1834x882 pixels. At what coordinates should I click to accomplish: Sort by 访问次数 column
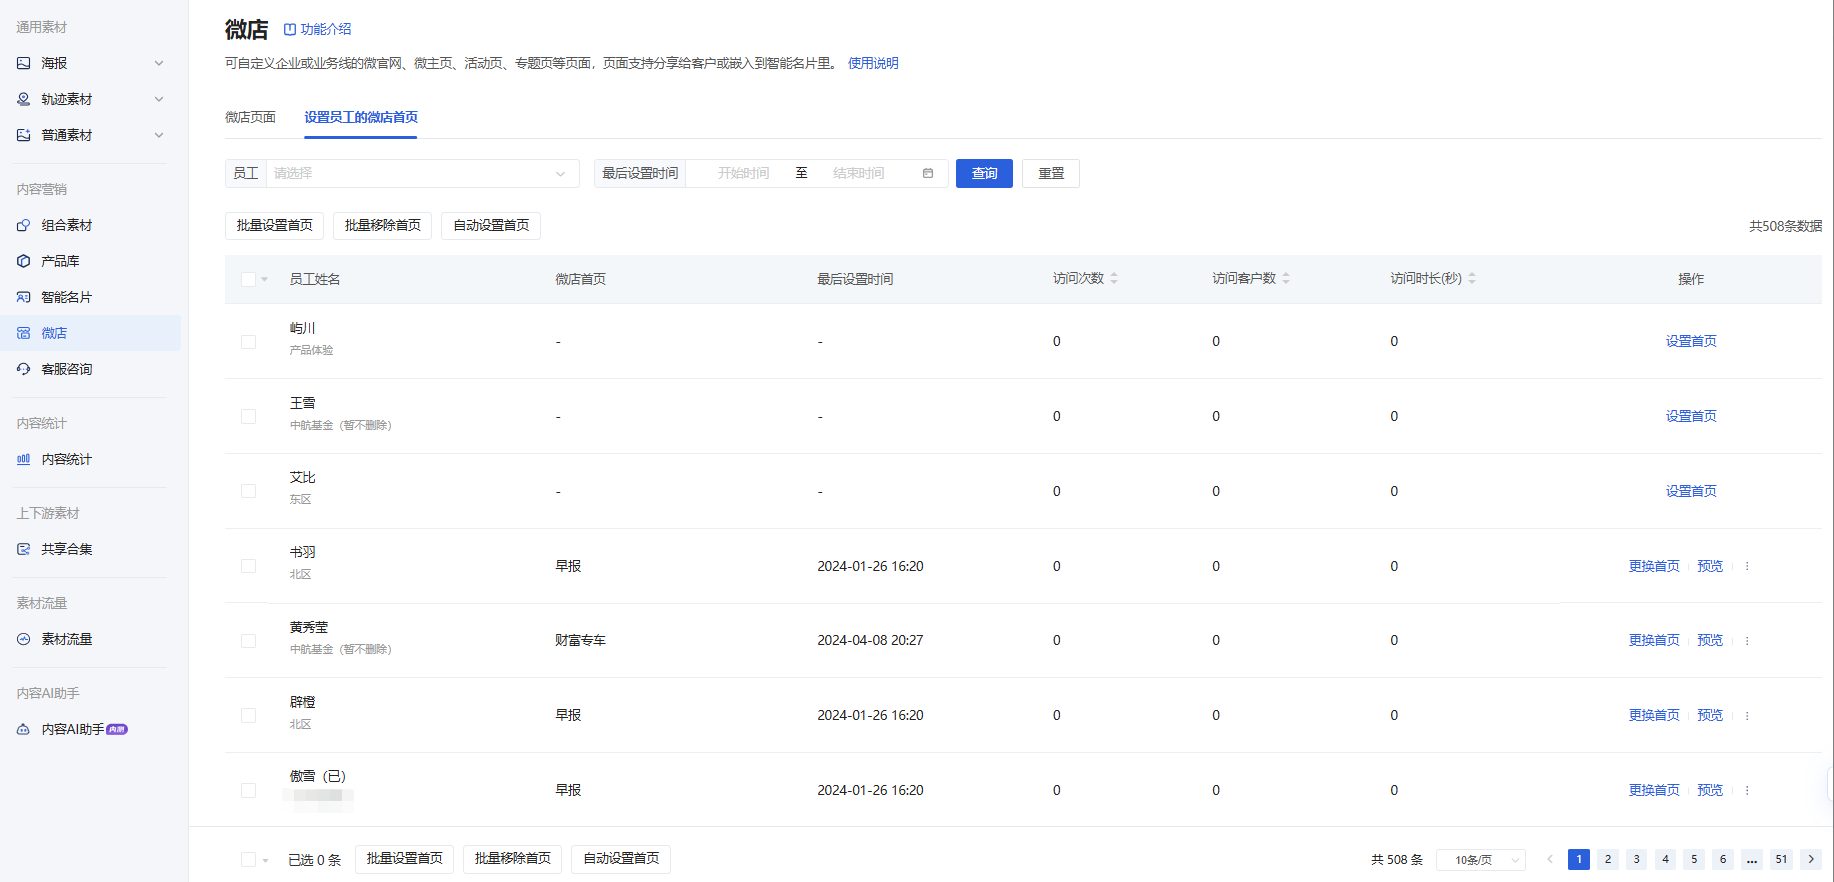1114,279
